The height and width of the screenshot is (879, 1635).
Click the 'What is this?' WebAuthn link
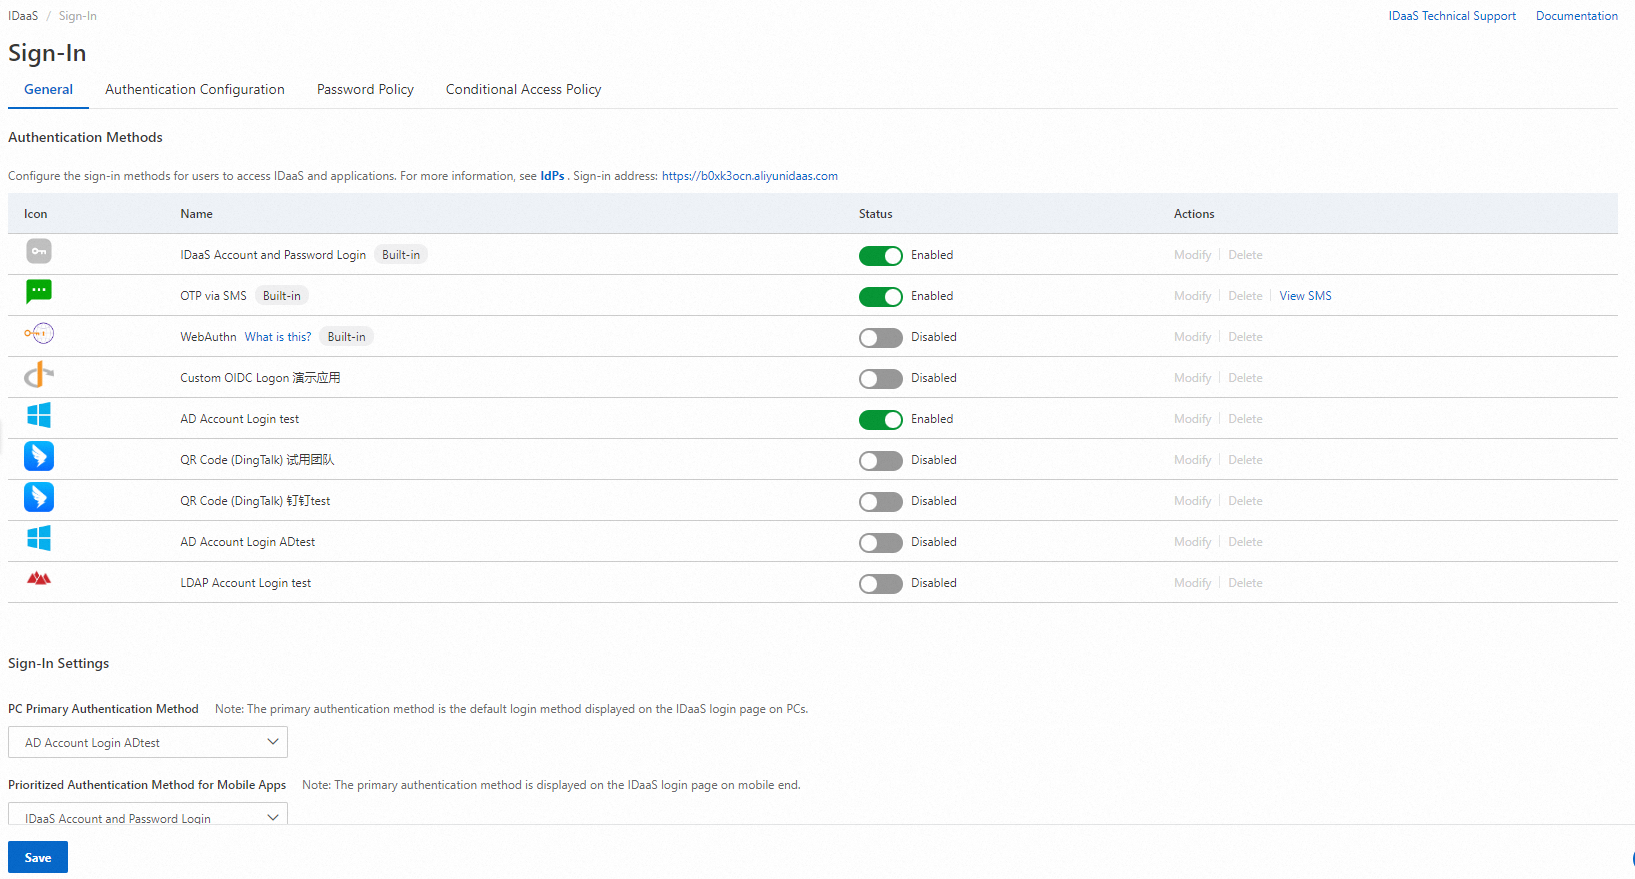(278, 337)
